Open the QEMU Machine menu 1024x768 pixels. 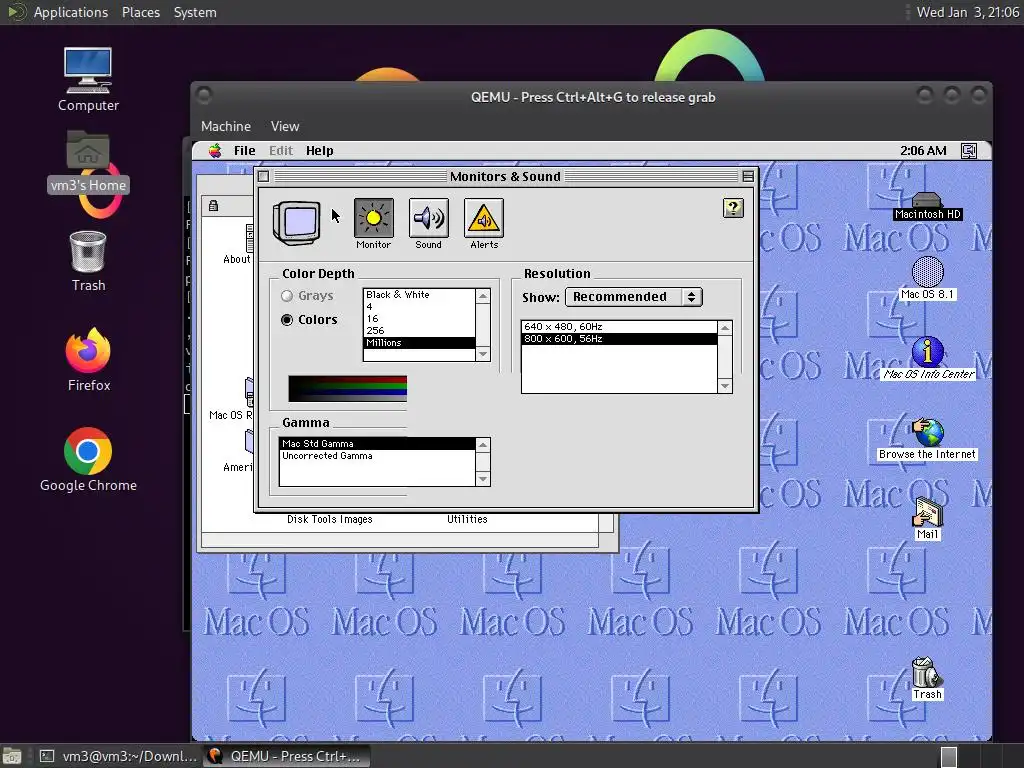click(x=226, y=126)
